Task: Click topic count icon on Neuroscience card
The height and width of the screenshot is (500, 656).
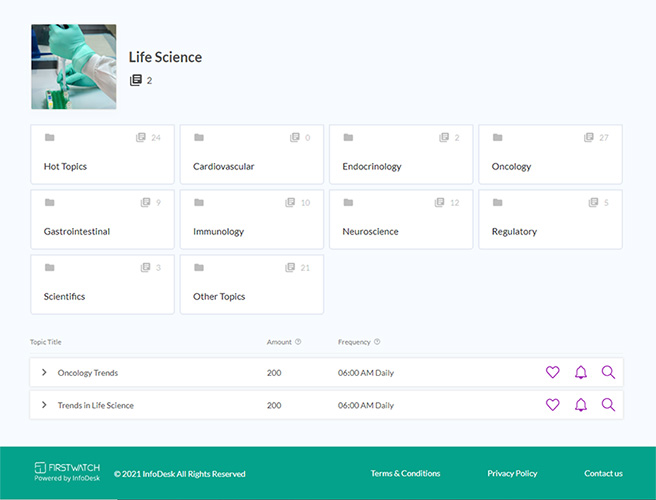Action: point(439,203)
